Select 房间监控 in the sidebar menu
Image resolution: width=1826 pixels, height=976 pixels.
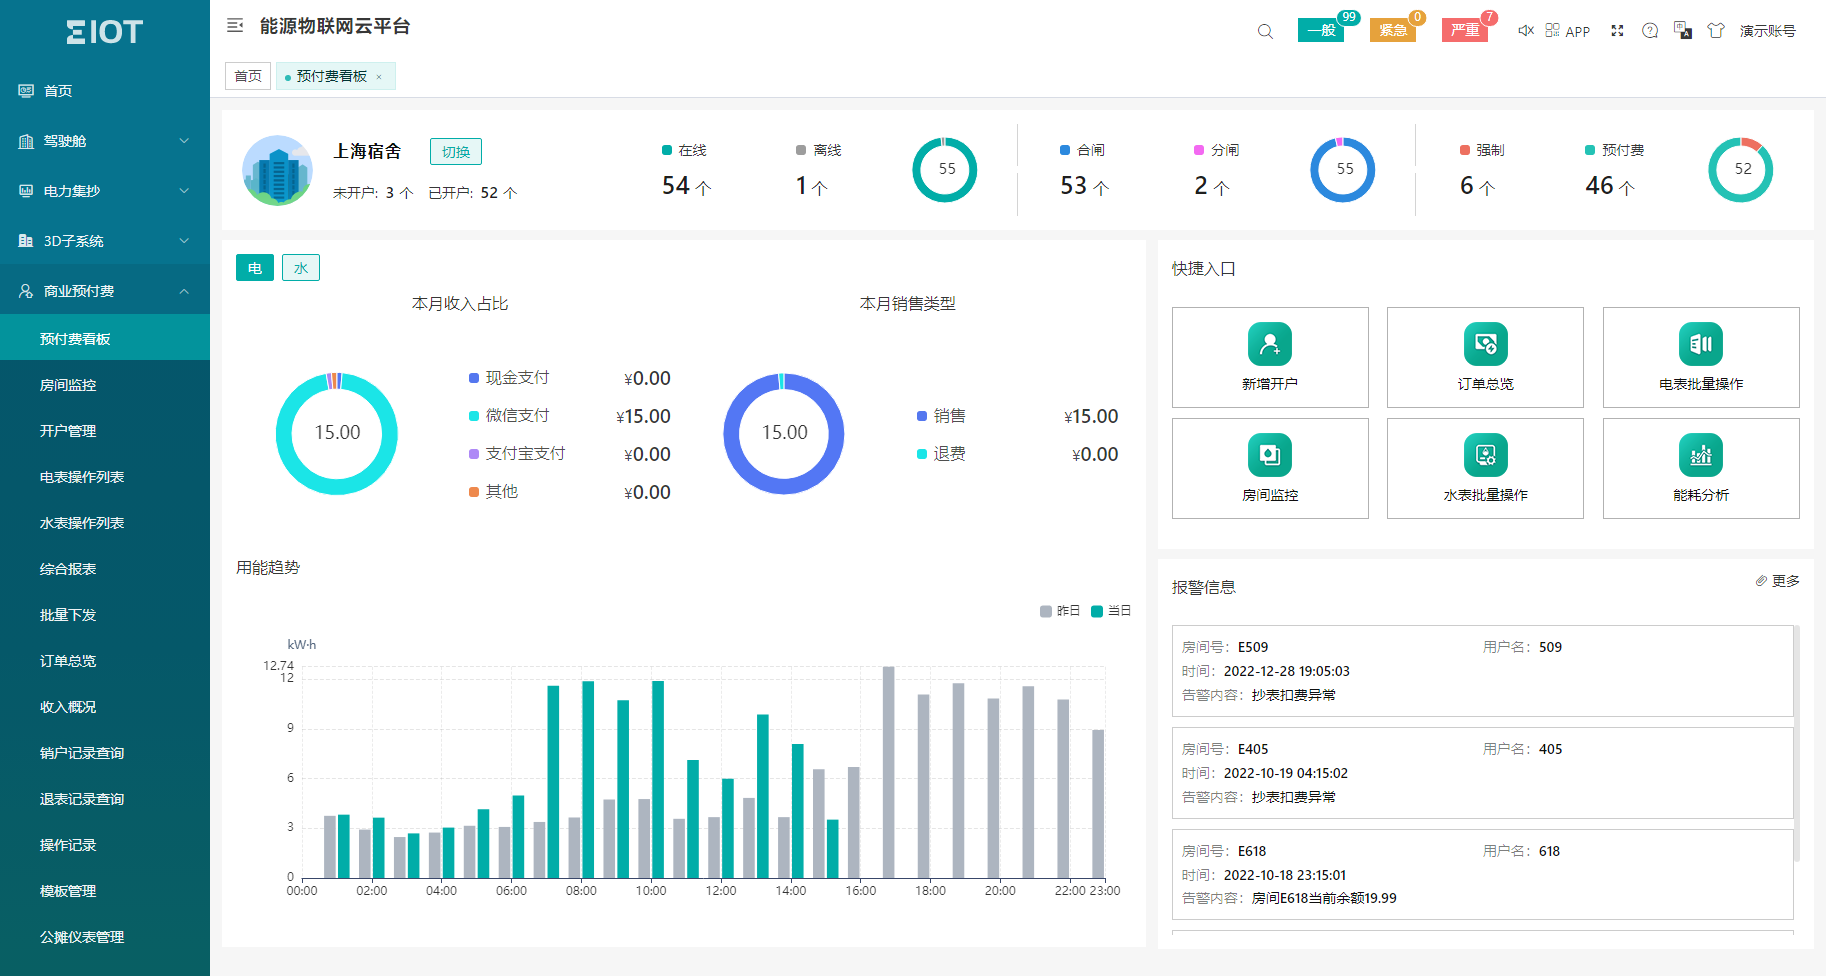(x=68, y=385)
